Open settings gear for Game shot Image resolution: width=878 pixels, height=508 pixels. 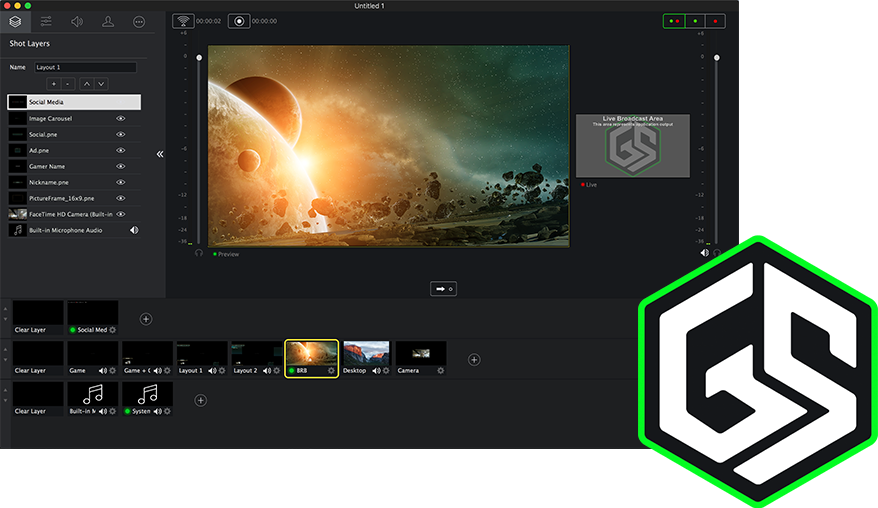click(x=113, y=371)
